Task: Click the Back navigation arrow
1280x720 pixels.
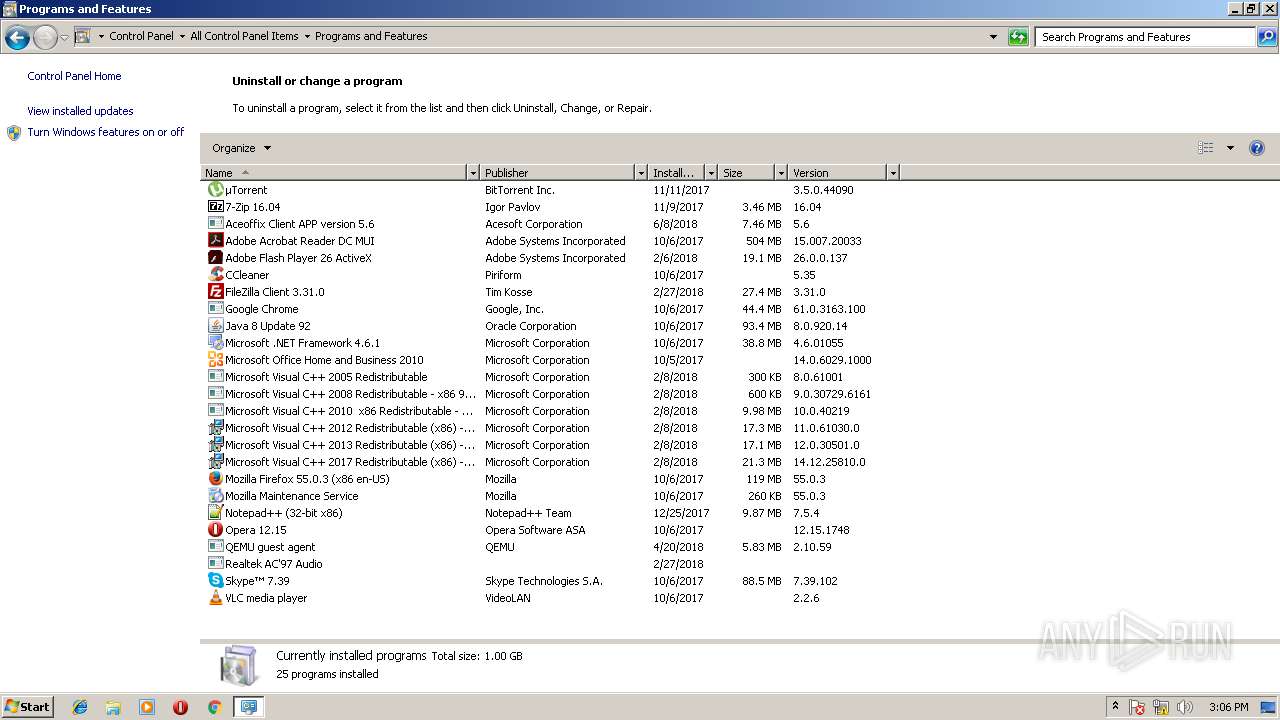Action: tap(17, 38)
